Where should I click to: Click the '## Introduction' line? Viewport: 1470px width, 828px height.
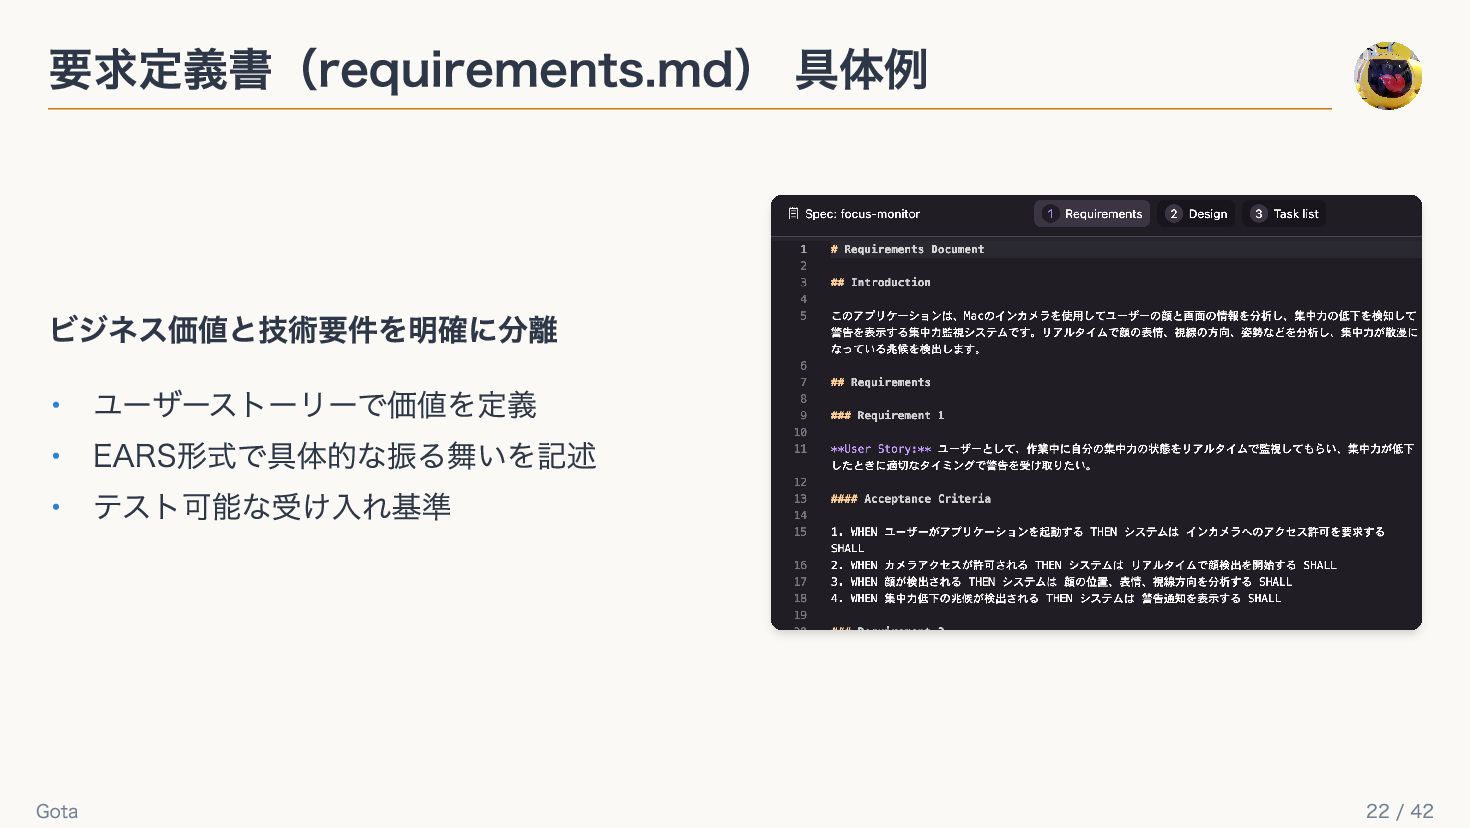pyautogui.click(x=880, y=282)
